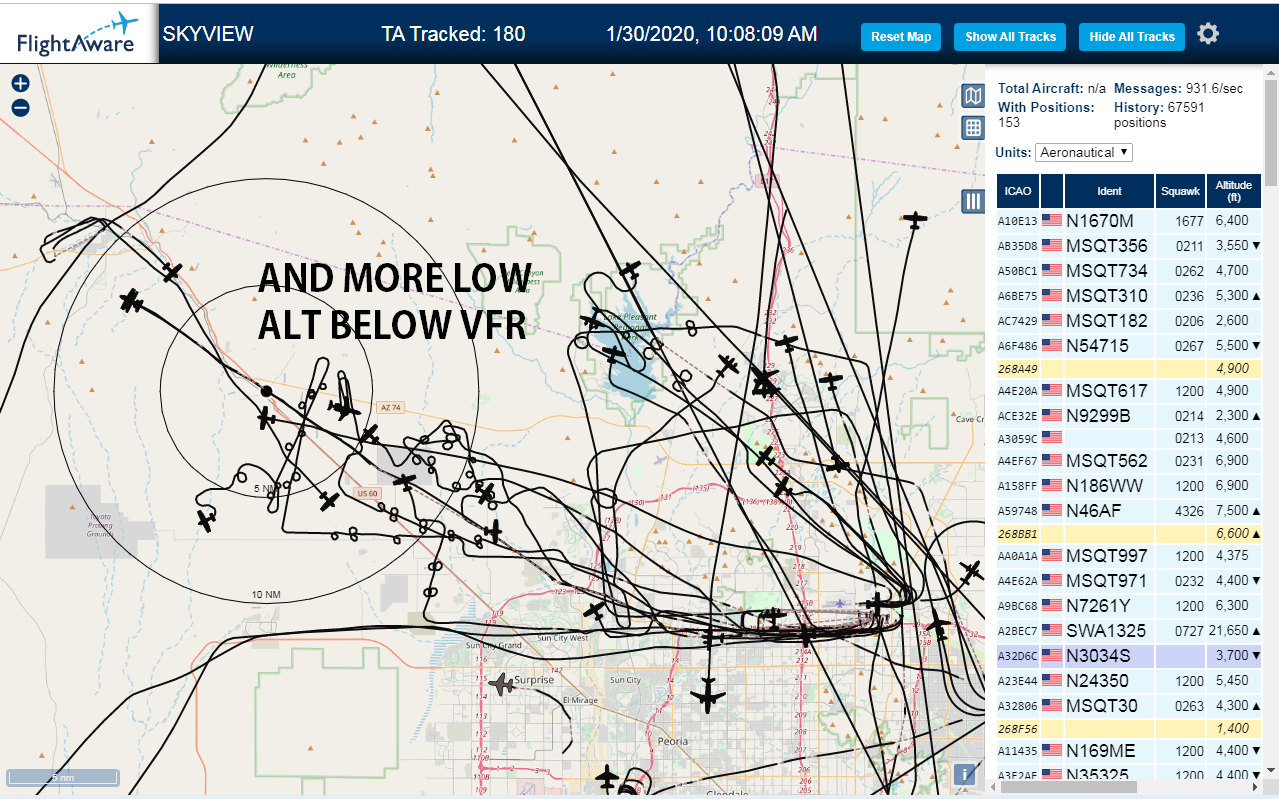
Task: Click the FlightAware logo
Action: 78,35
